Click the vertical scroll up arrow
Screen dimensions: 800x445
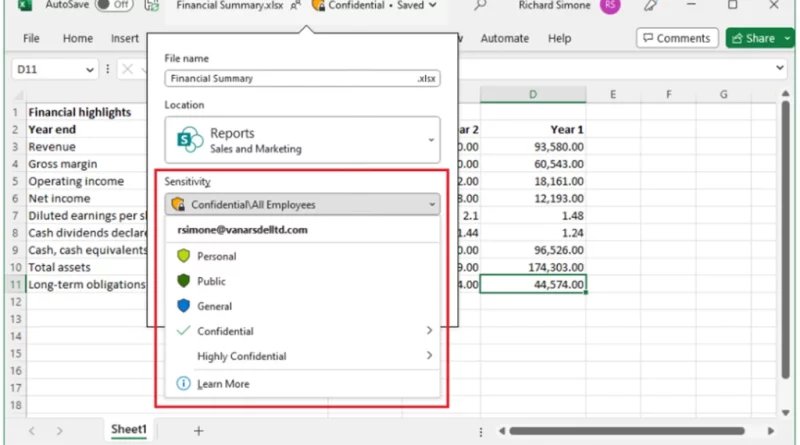pos(786,93)
